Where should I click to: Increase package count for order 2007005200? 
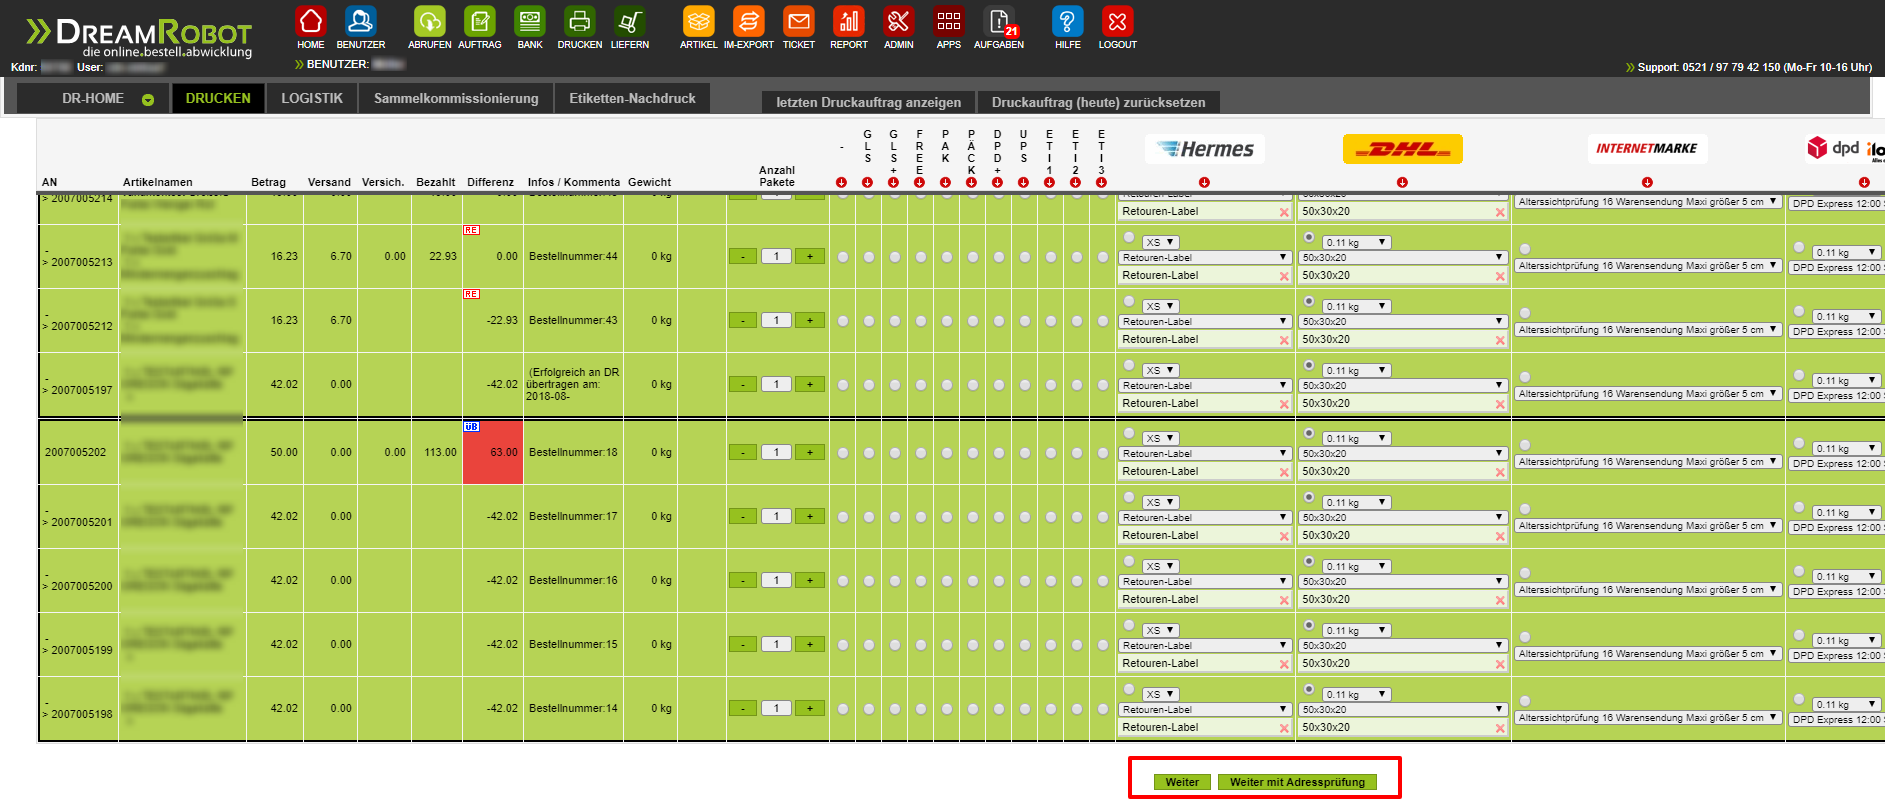(x=810, y=580)
